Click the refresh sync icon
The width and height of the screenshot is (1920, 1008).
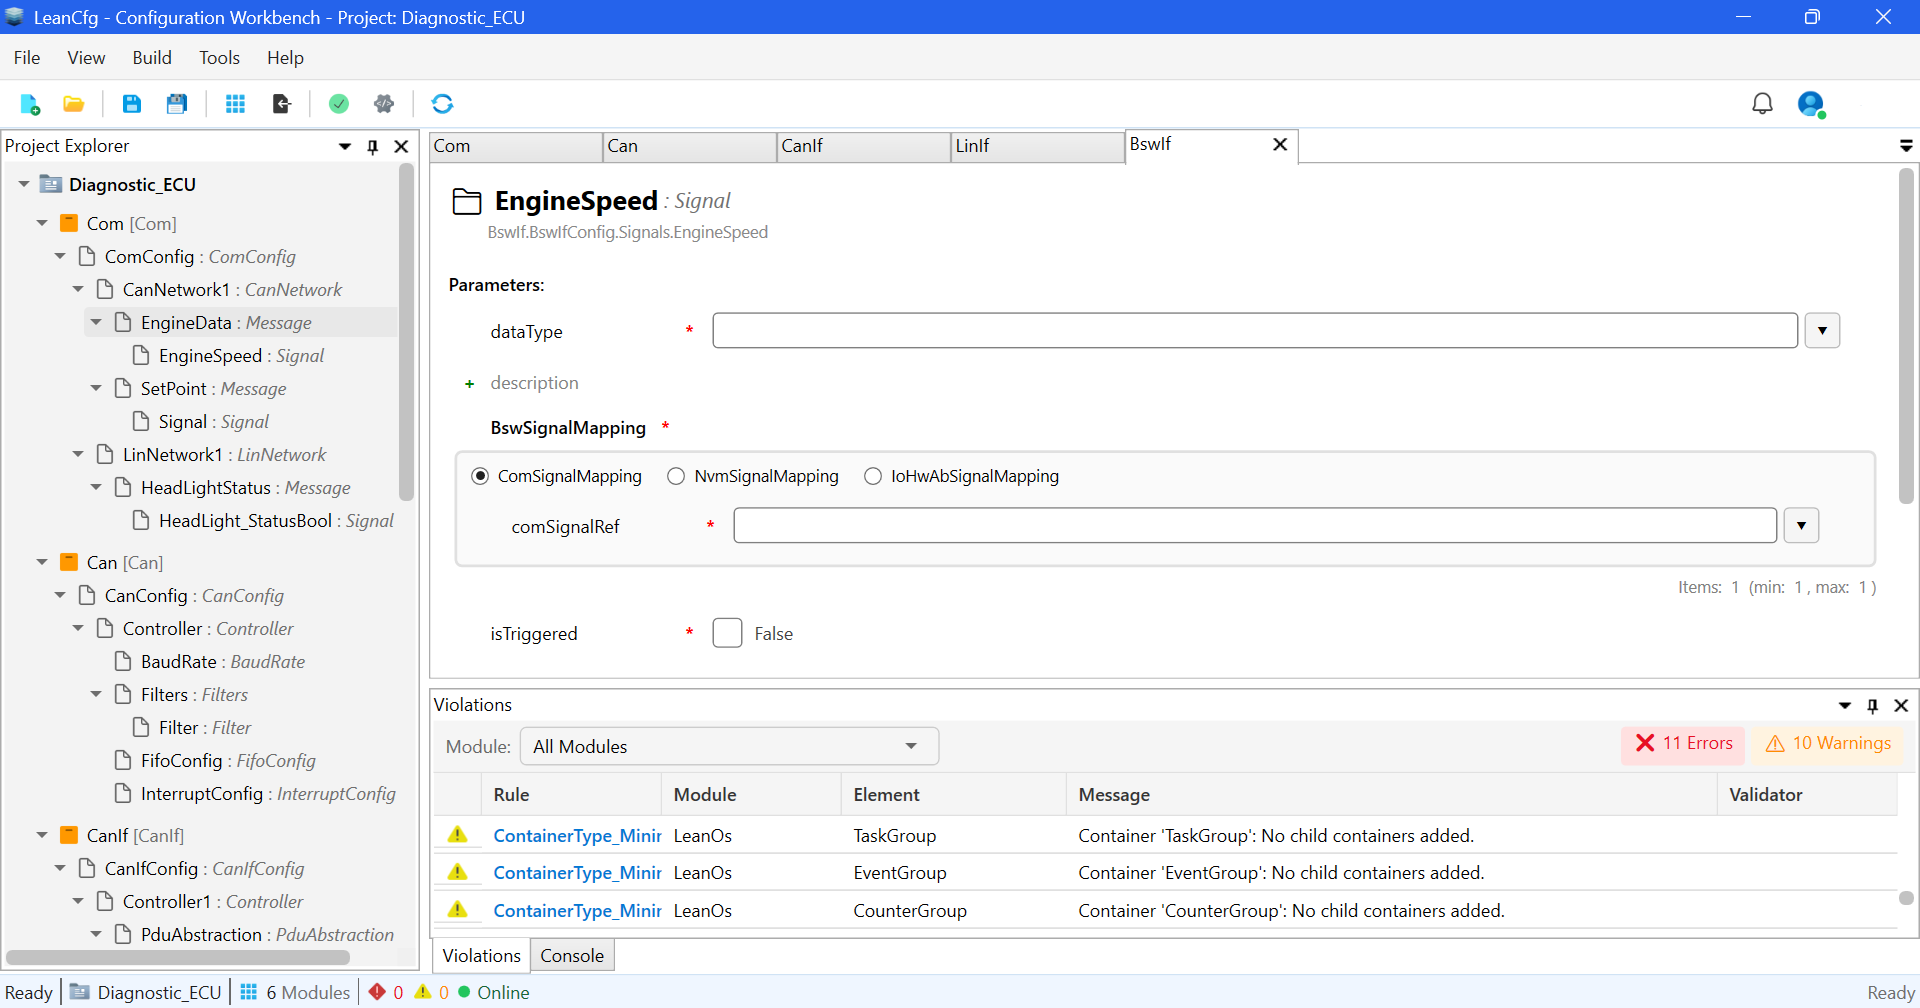pyautogui.click(x=442, y=104)
